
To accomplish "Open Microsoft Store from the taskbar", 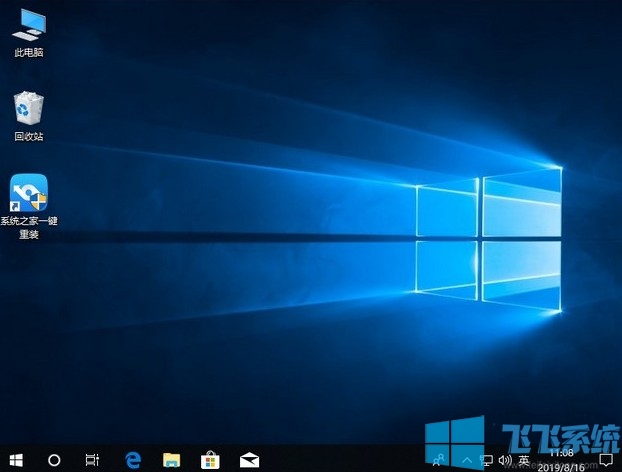I will pos(210,460).
